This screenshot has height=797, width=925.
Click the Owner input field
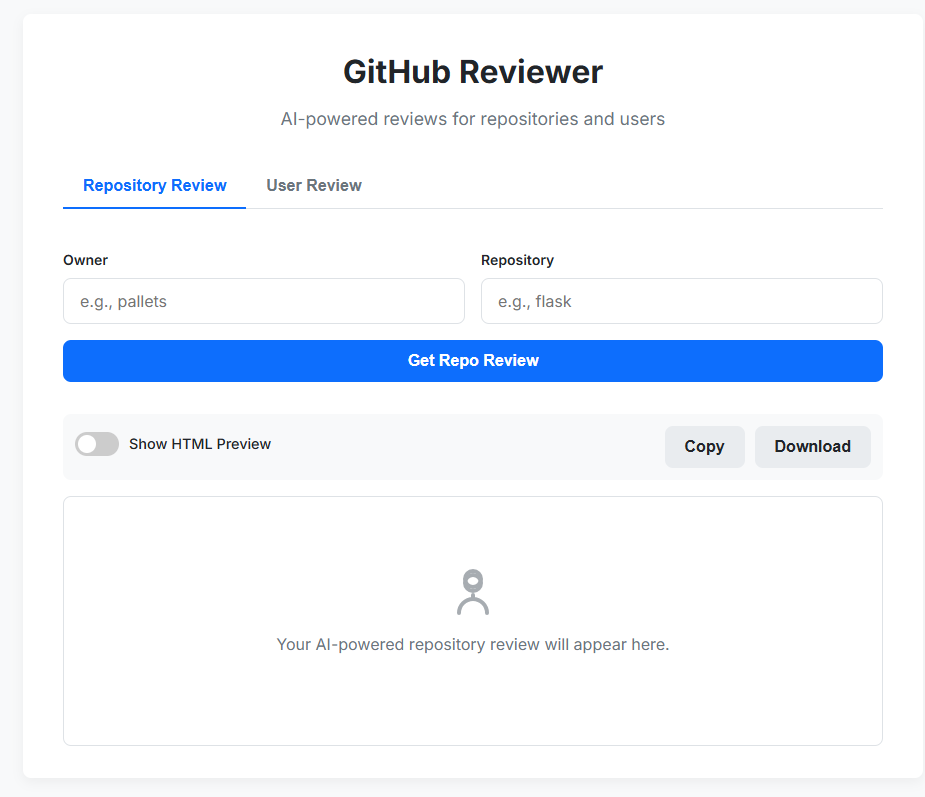[264, 301]
